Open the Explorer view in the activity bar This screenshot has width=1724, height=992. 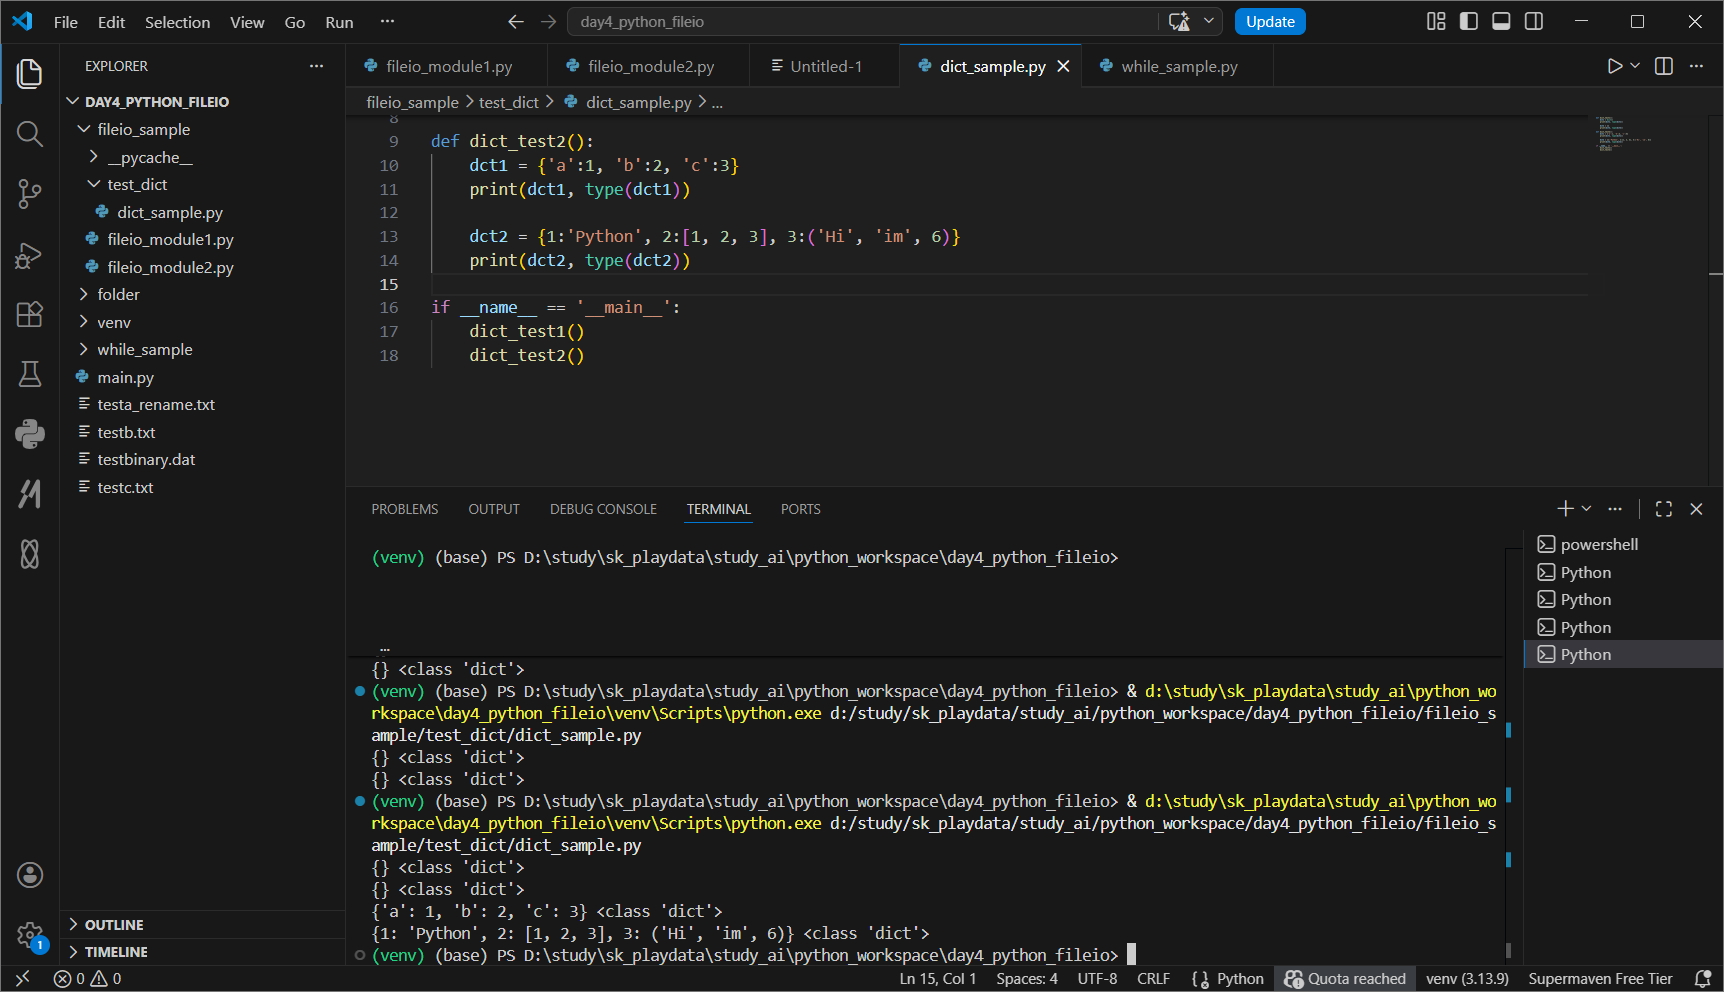[30, 73]
